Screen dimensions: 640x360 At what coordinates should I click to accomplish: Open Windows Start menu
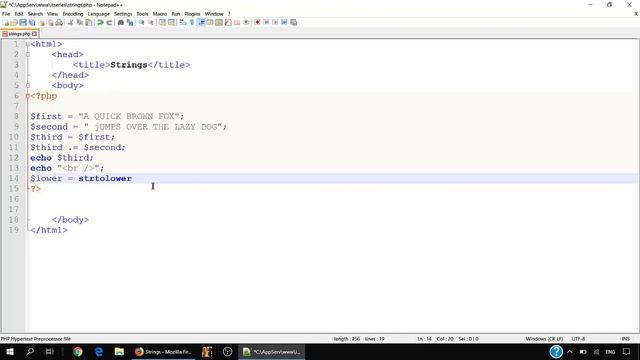pyautogui.click(x=9, y=351)
